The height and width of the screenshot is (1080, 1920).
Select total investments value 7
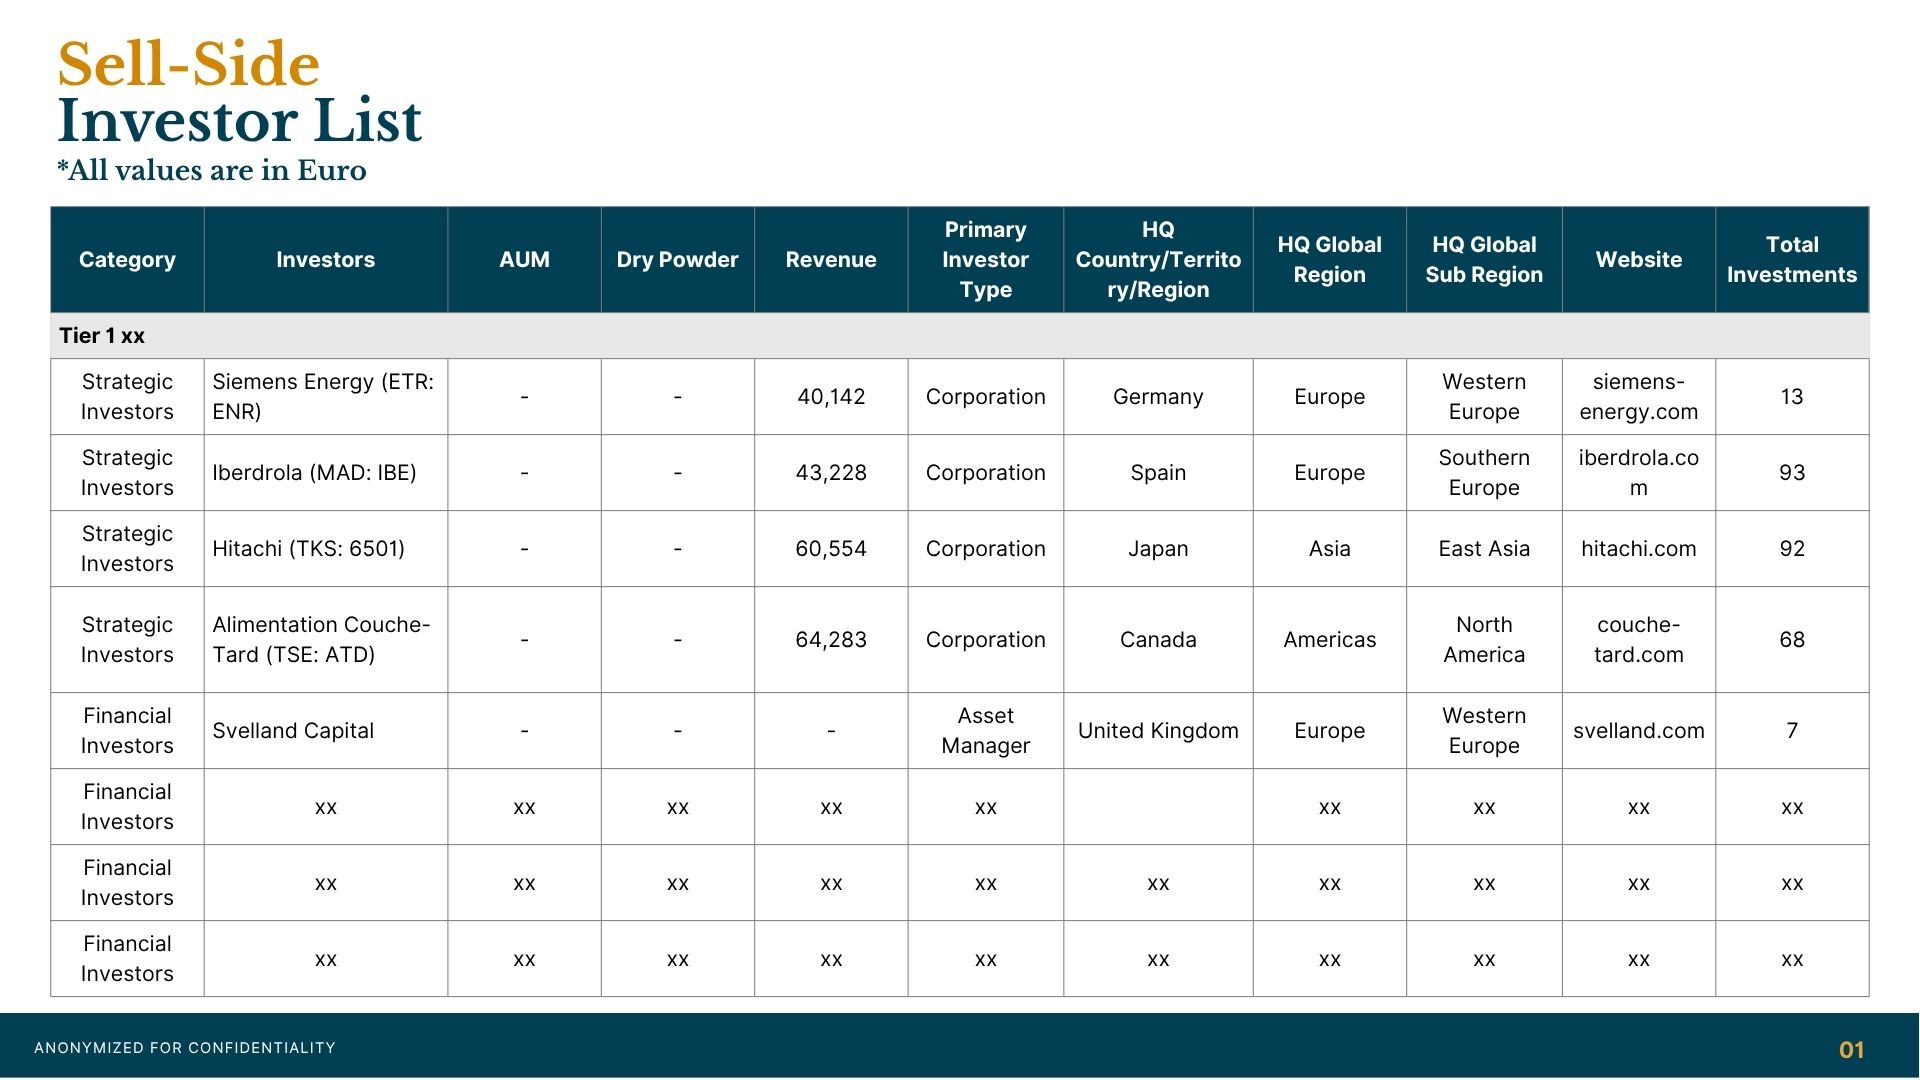(x=1792, y=731)
